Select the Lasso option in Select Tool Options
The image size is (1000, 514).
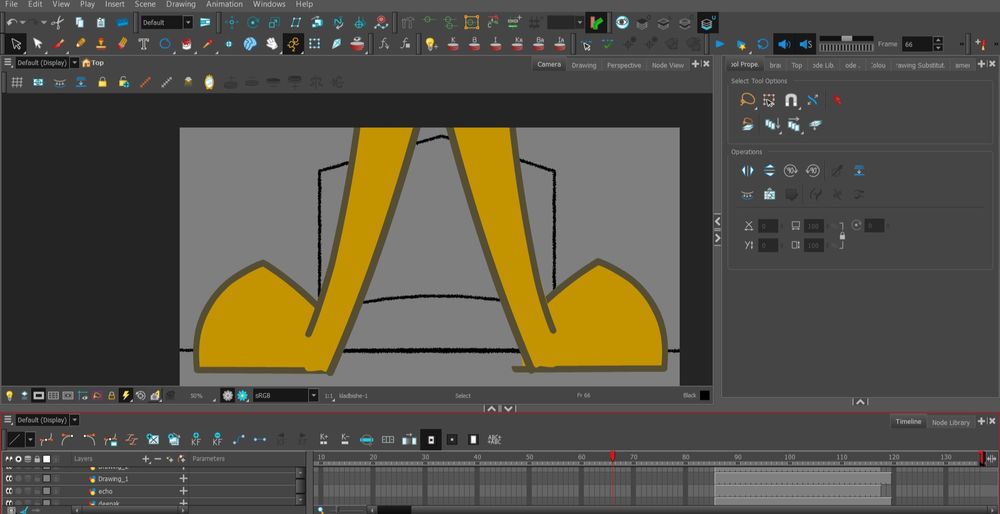747,100
